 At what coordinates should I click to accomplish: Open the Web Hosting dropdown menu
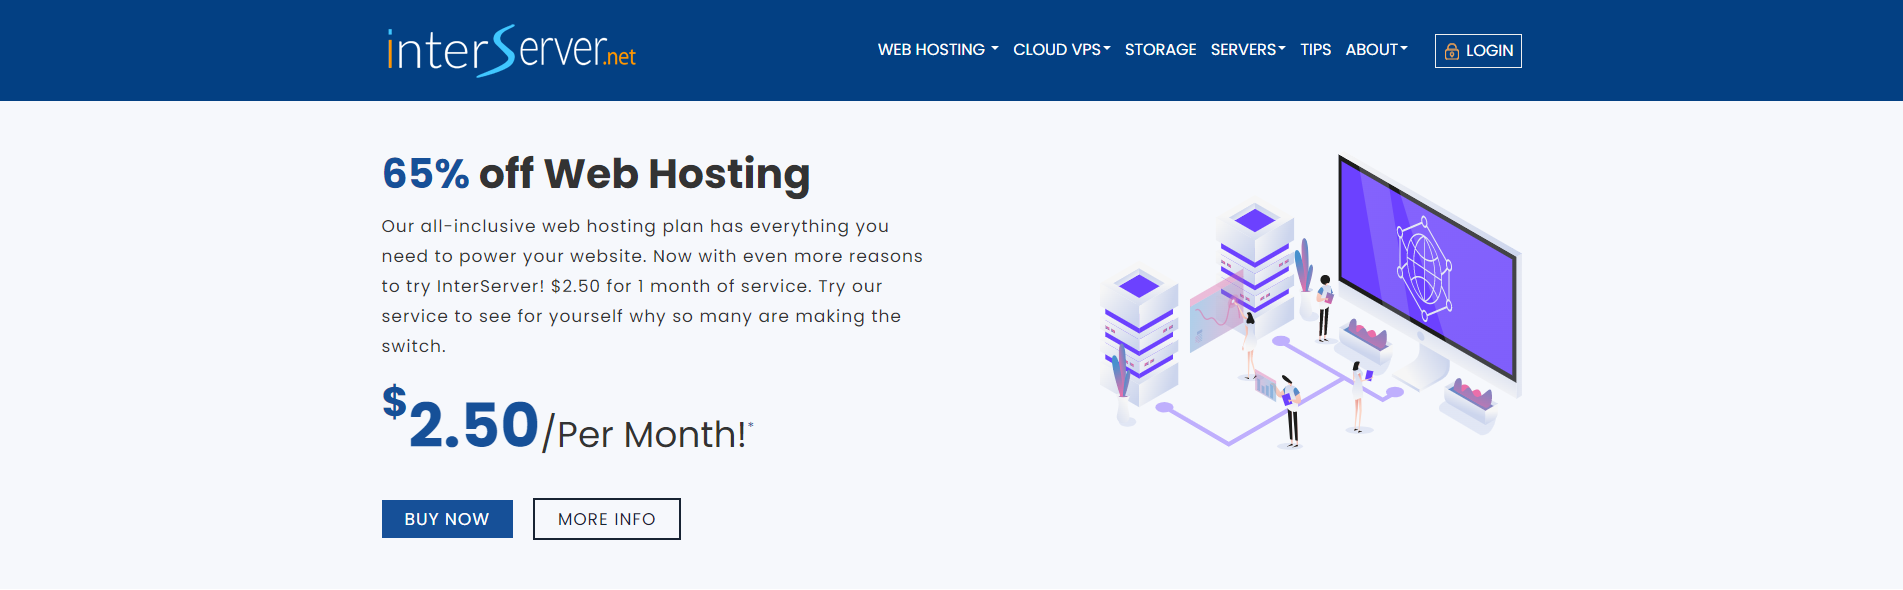(x=938, y=50)
